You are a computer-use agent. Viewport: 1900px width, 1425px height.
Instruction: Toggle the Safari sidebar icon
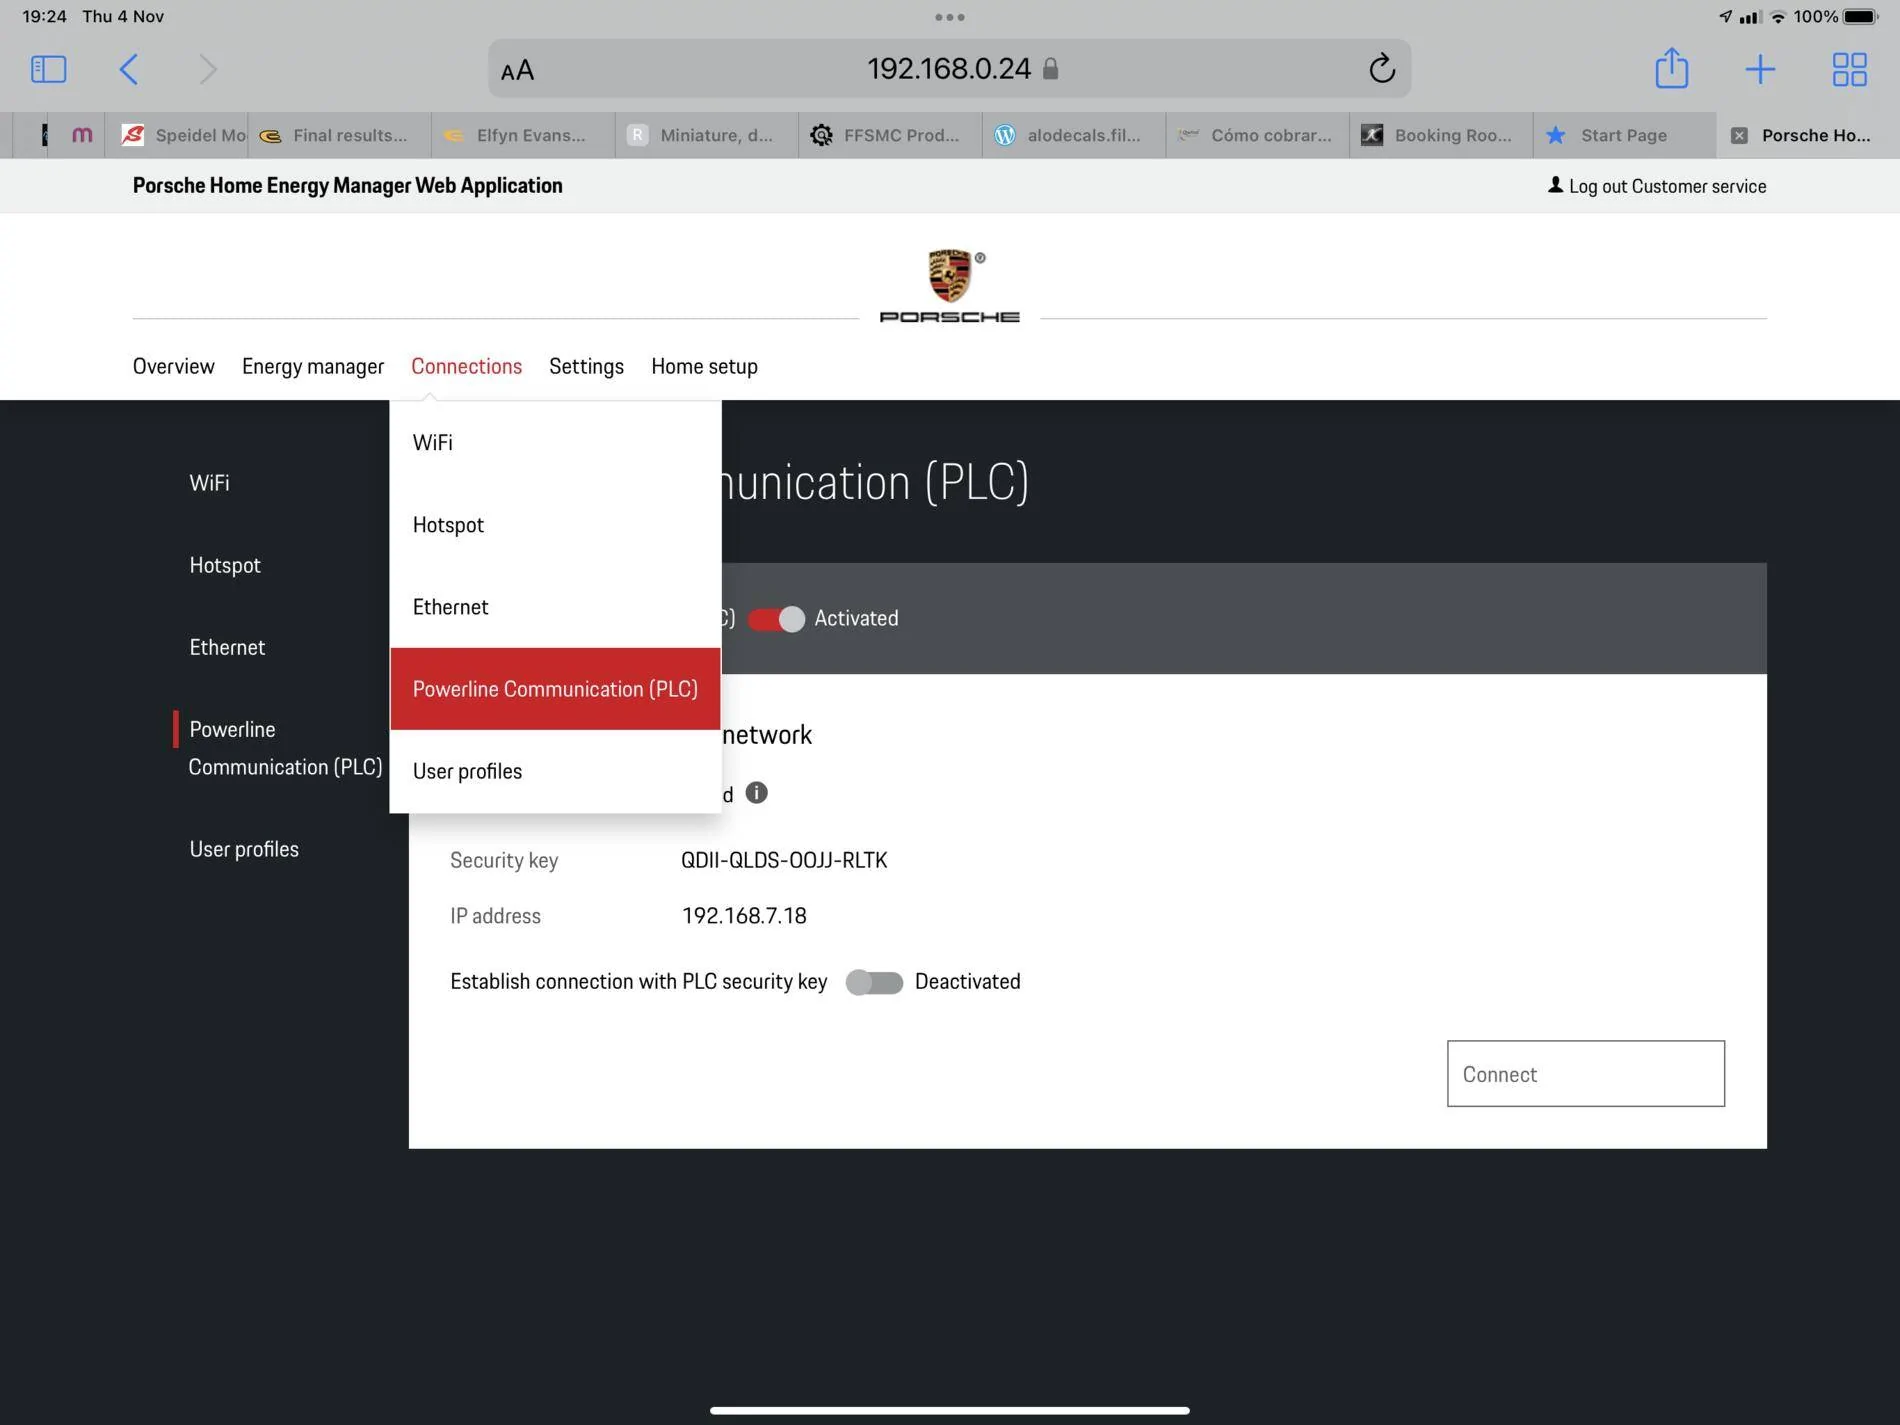pos(48,69)
